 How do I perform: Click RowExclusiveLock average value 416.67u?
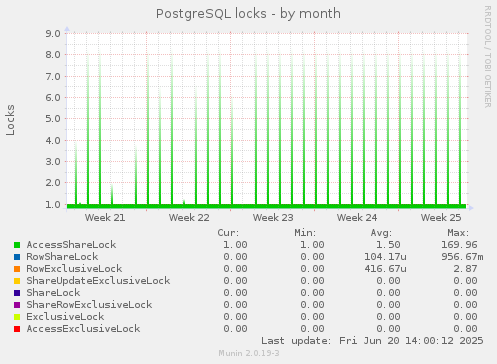(385, 269)
